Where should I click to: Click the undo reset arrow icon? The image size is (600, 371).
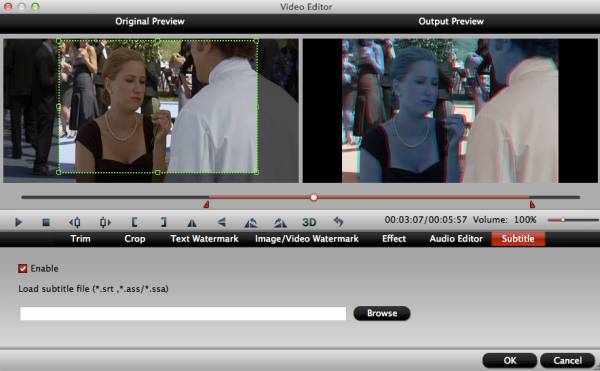[x=338, y=221]
